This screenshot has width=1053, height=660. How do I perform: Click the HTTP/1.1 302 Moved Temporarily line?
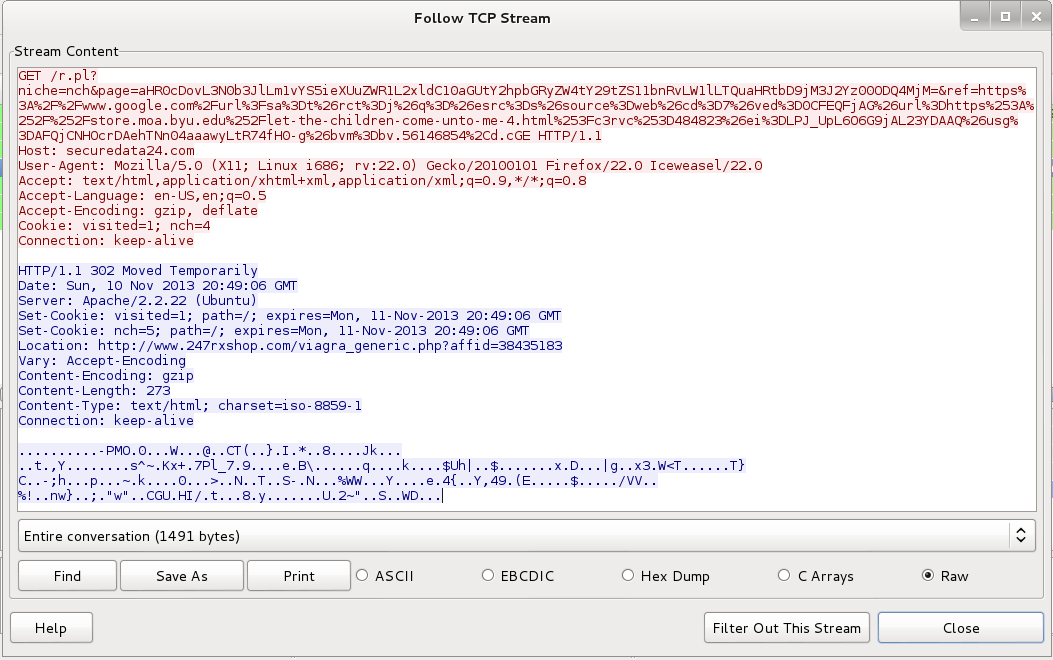click(x=138, y=271)
